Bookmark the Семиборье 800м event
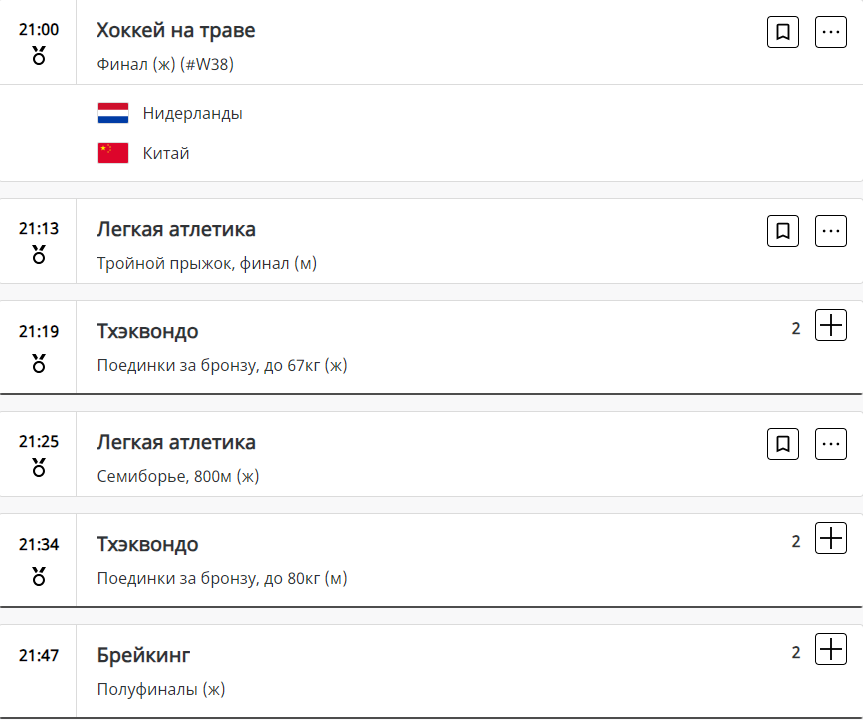The height and width of the screenshot is (720, 863). pos(783,444)
